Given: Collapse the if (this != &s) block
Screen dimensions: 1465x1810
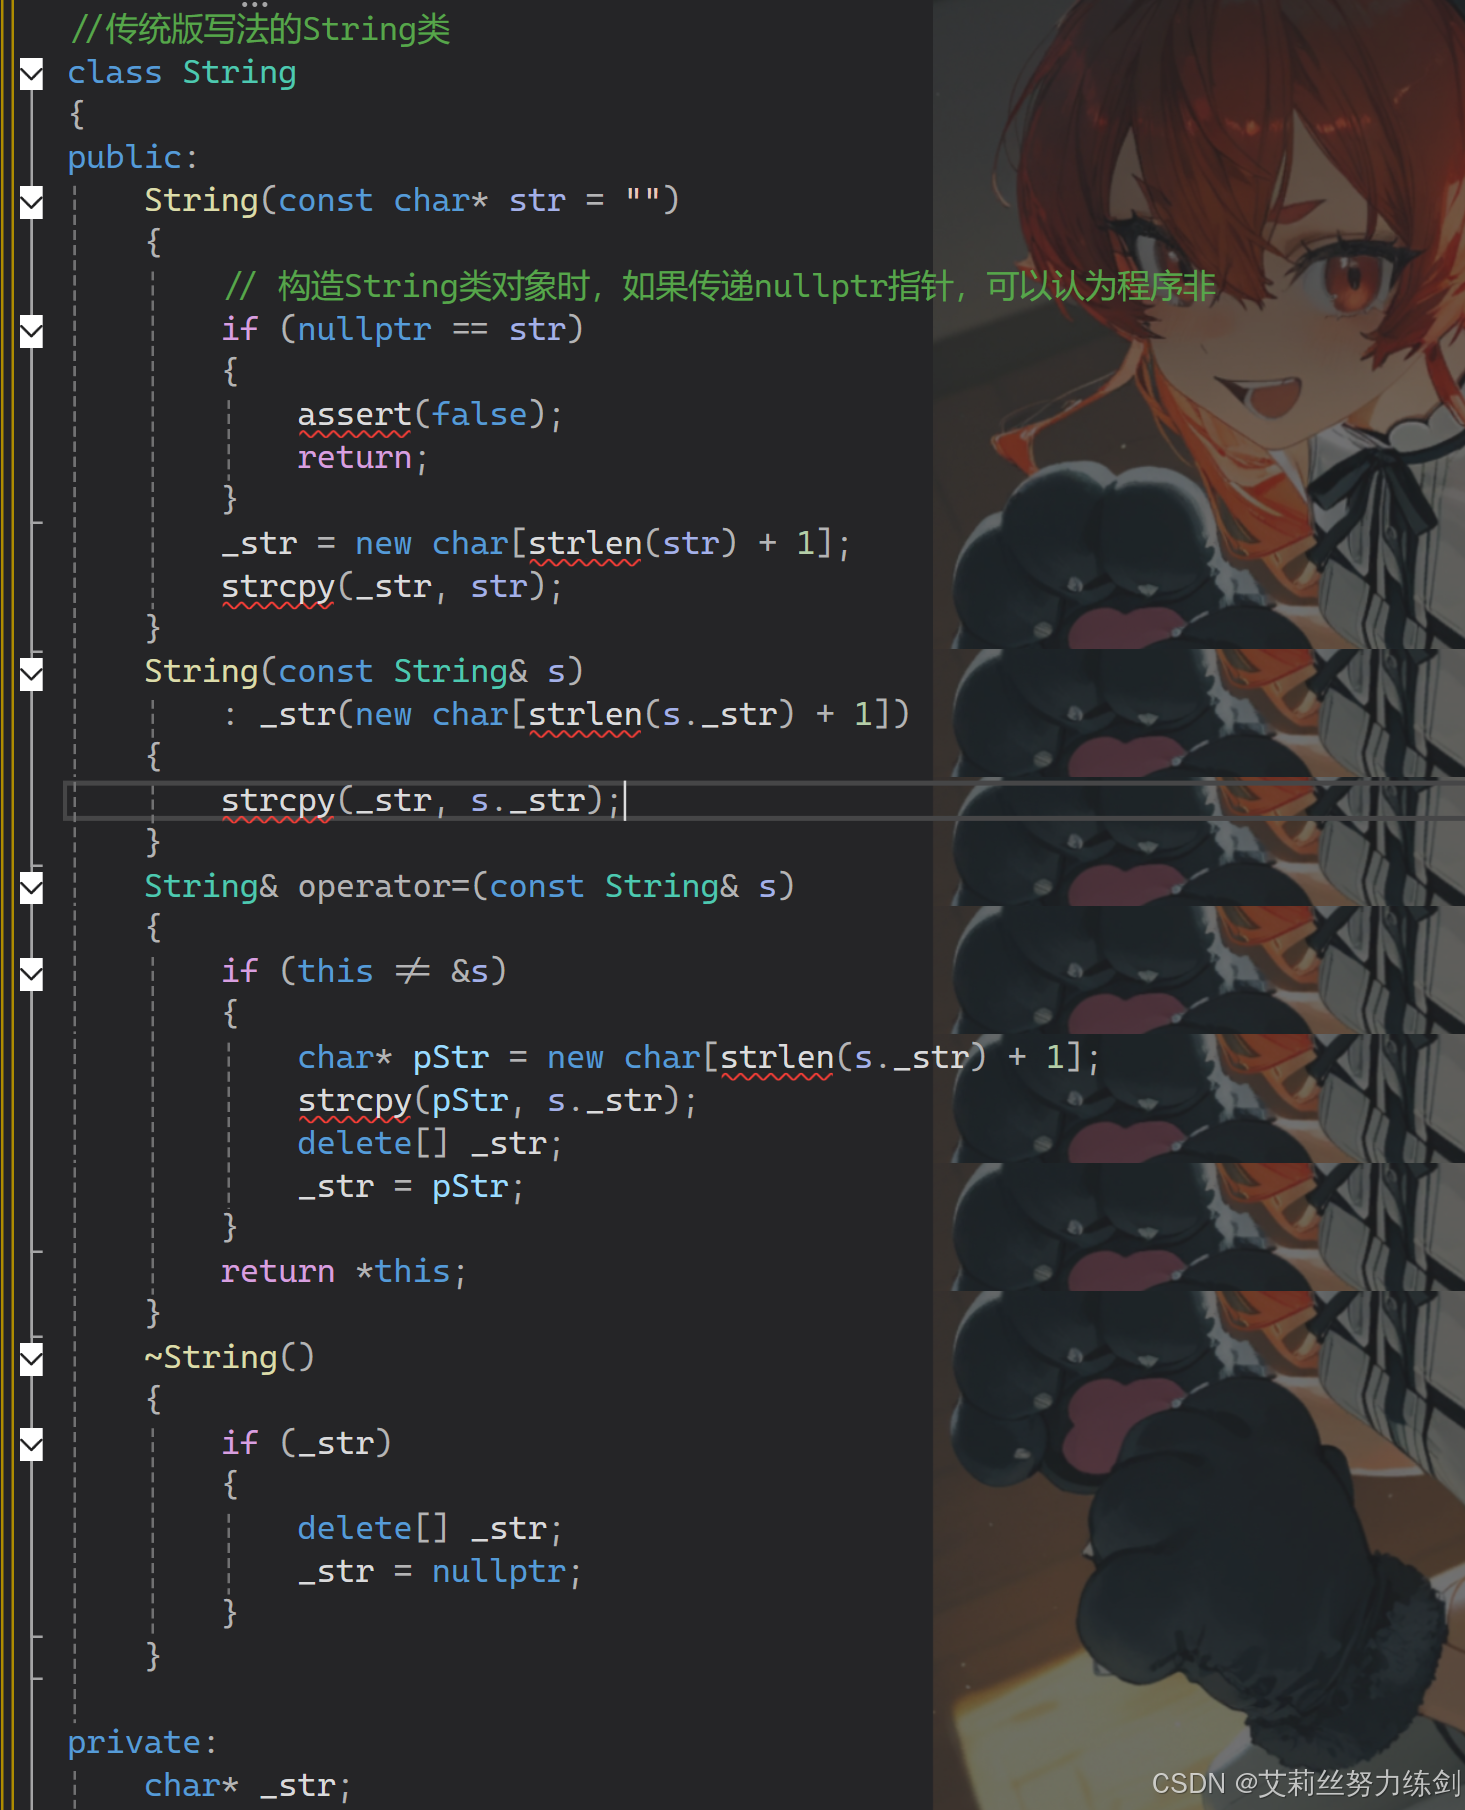Looking at the screenshot, I should (x=31, y=974).
